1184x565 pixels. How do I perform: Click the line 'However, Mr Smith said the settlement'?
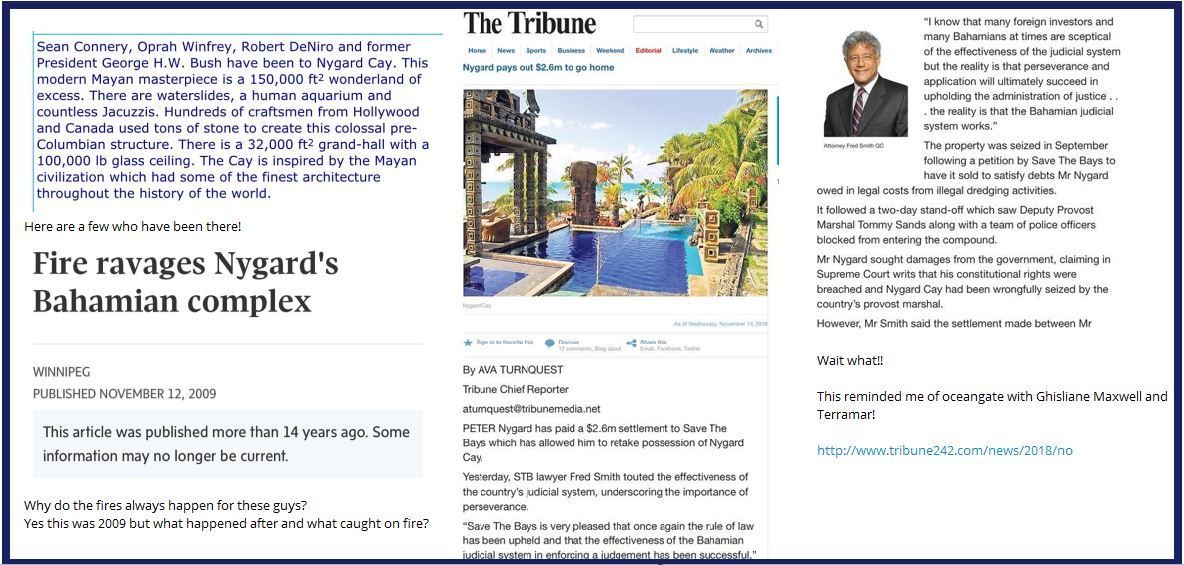coord(954,324)
